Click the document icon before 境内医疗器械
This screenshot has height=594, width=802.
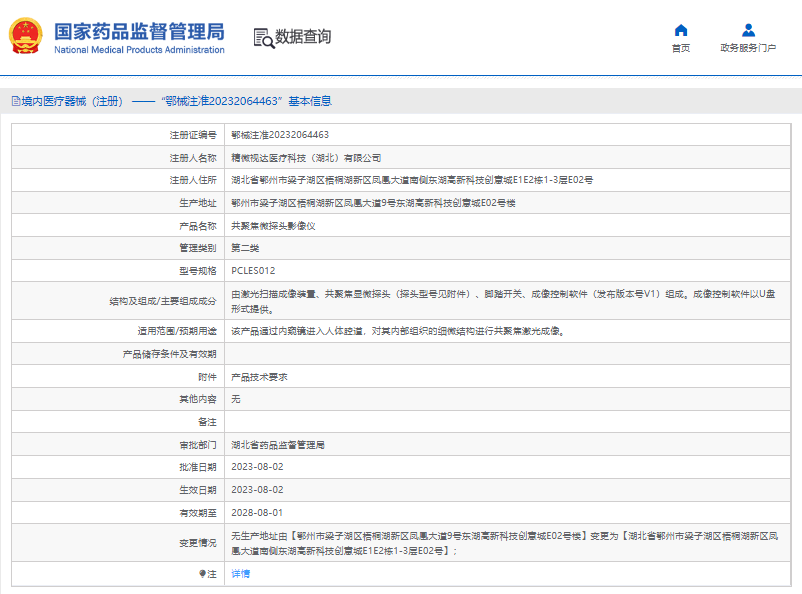[15, 101]
